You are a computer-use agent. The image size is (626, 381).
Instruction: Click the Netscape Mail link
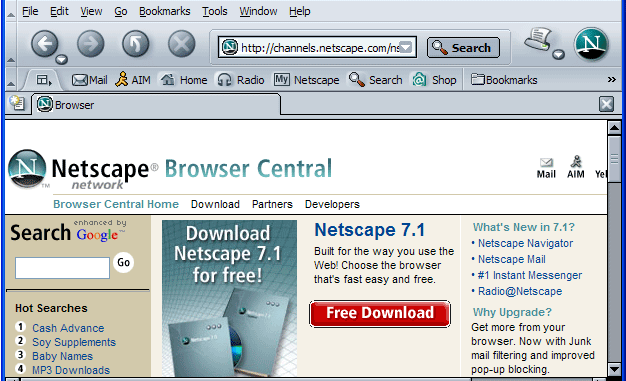pos(512,259)
